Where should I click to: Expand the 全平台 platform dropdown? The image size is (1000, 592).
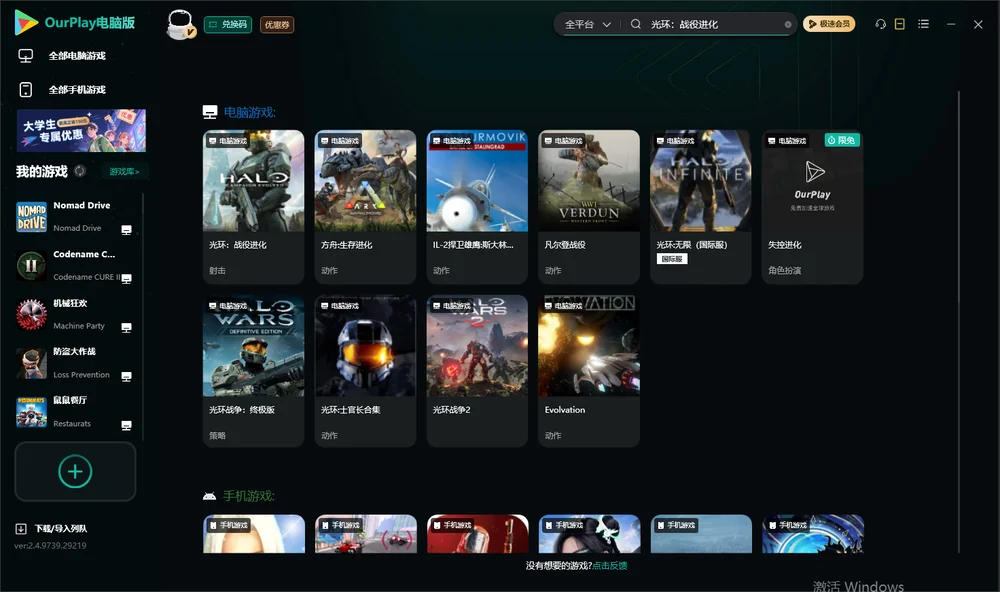(588, 24)
